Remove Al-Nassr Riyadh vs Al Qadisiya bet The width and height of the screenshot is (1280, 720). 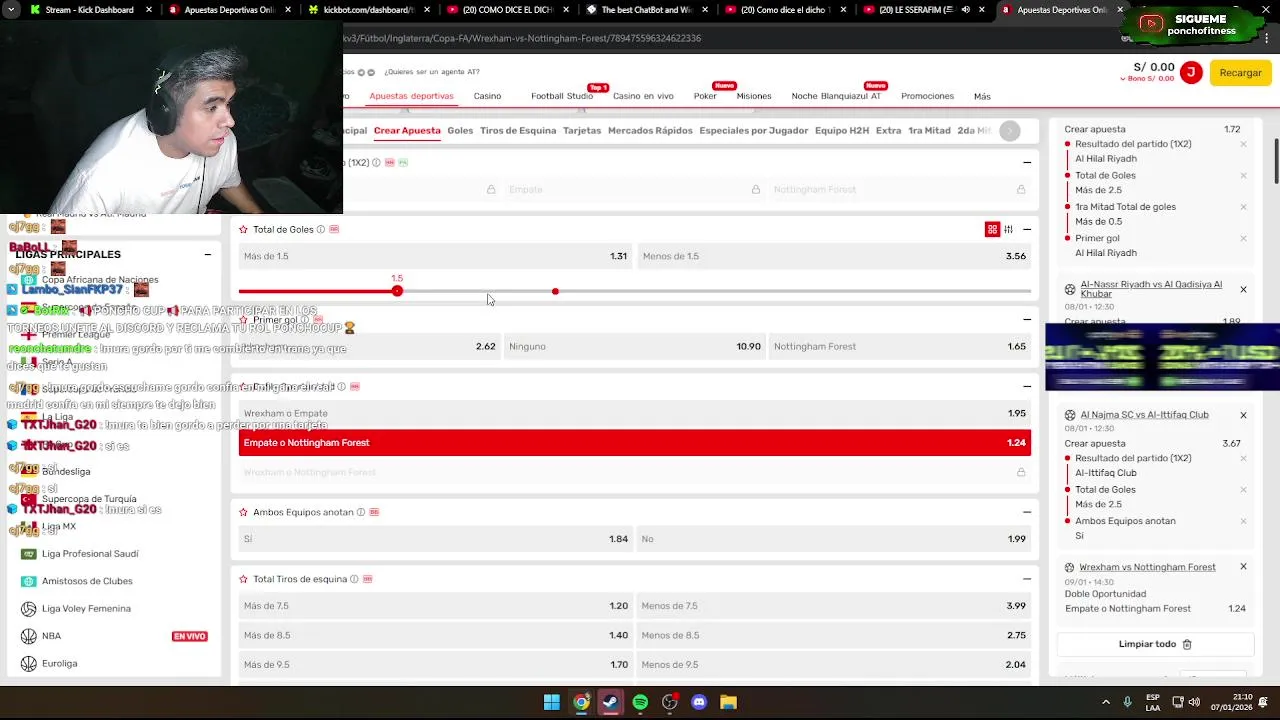coord(1243,289)
